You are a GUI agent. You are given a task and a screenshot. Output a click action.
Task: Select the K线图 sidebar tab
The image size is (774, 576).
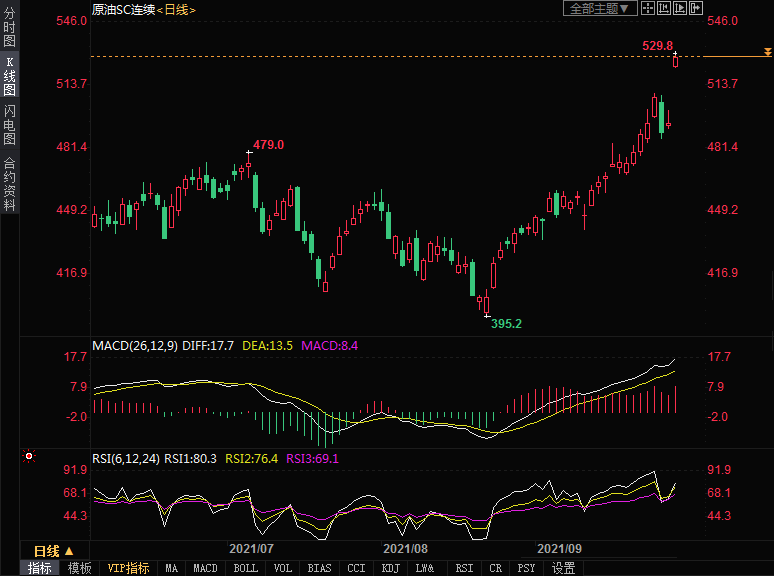click(x=9, y=76)
